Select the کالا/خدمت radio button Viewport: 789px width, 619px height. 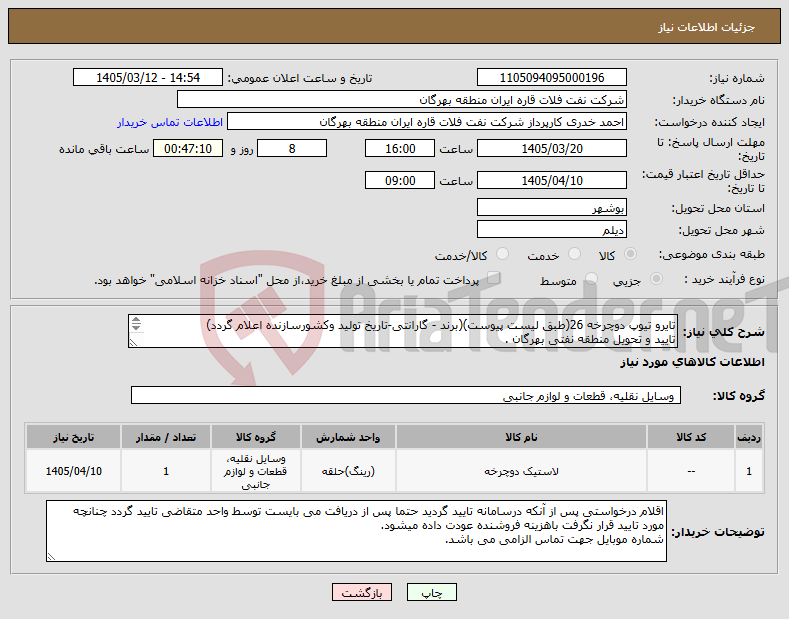click(x=502, y=254)
